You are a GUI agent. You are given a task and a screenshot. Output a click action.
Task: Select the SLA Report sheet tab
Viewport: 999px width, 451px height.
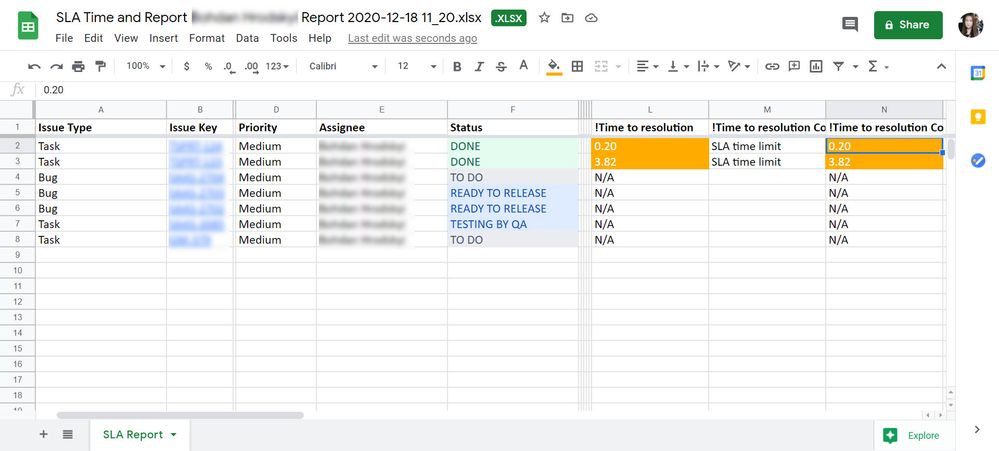coord(140,435)
